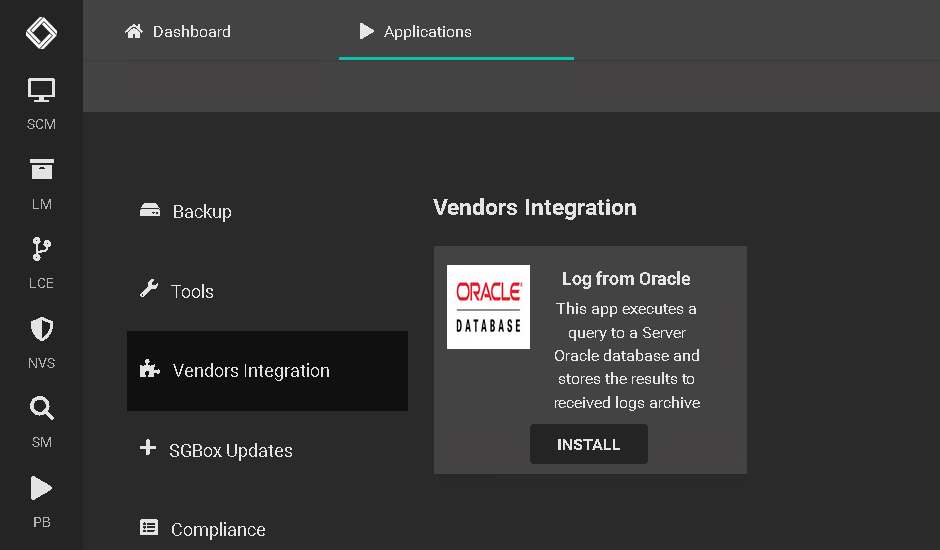Image resolution: width=940 pixels, height=550 pixels.
Task: Click the Log from Oracle title
Action: pyautogui.click(x=626, y=279)
